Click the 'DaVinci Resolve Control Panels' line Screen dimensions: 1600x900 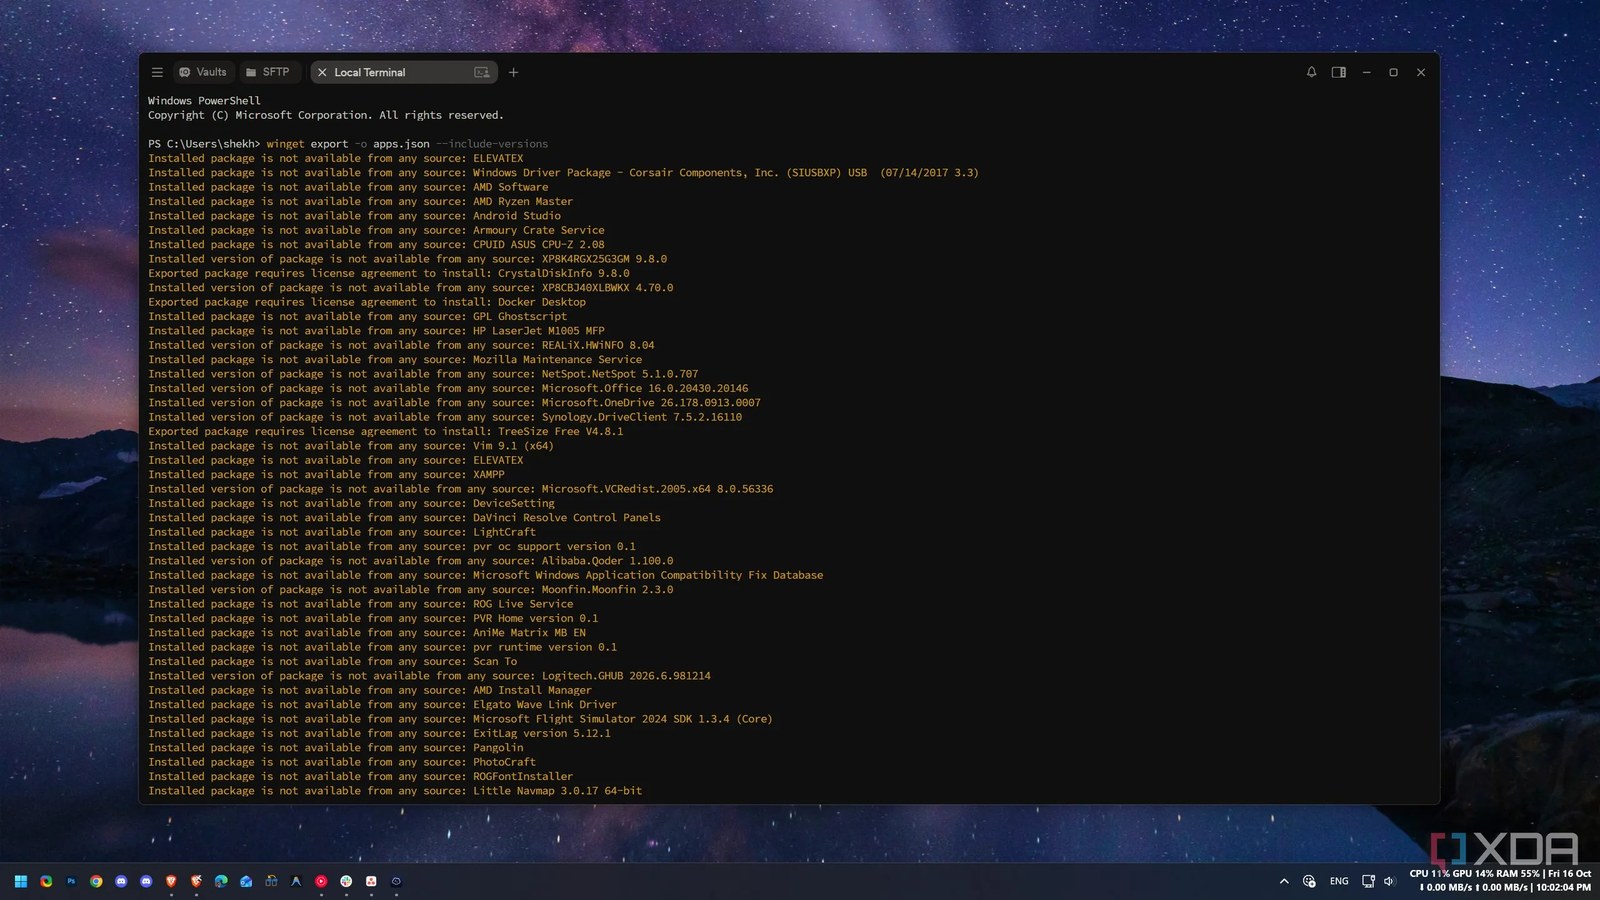[404, 518]
